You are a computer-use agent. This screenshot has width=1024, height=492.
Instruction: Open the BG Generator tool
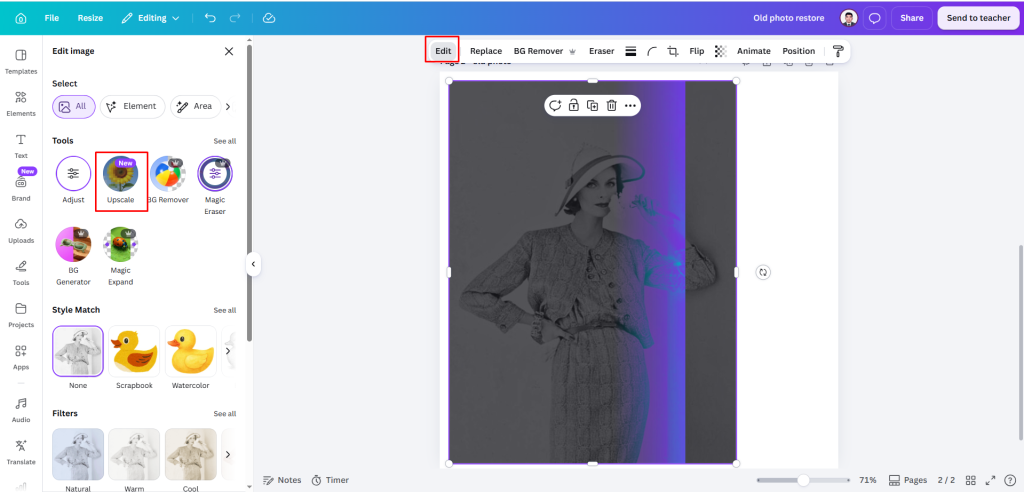click(x=73, y=256)
